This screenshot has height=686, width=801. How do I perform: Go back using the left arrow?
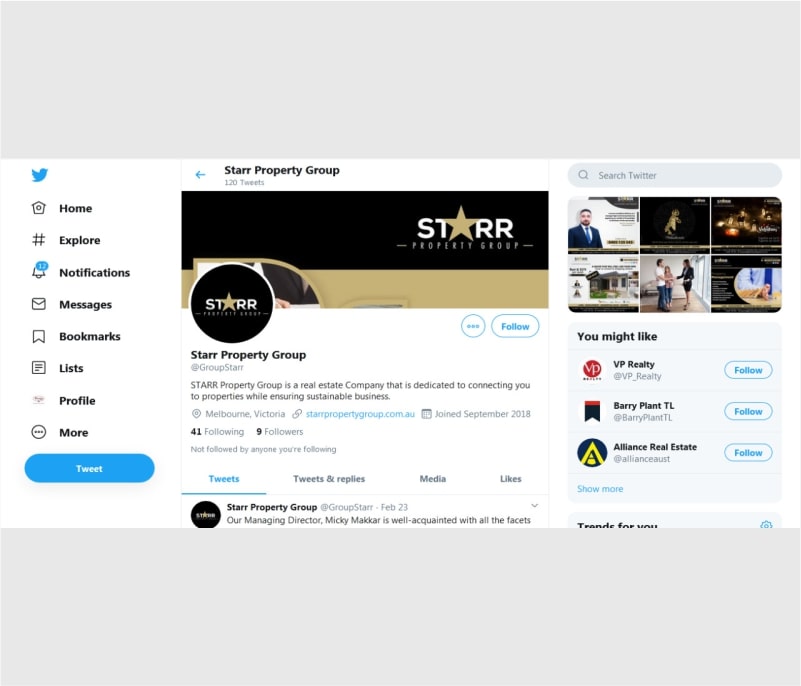click(x=200, y=175)
